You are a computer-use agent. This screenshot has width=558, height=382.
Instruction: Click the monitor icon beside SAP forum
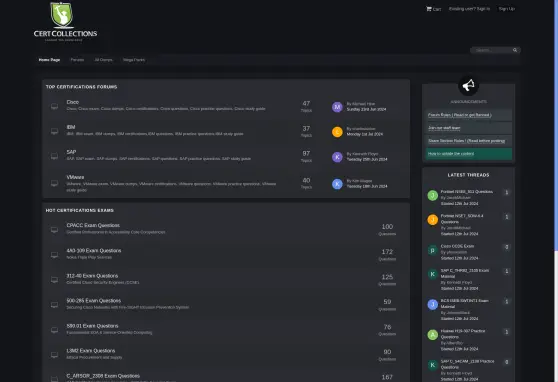click(x=54, y=156)
